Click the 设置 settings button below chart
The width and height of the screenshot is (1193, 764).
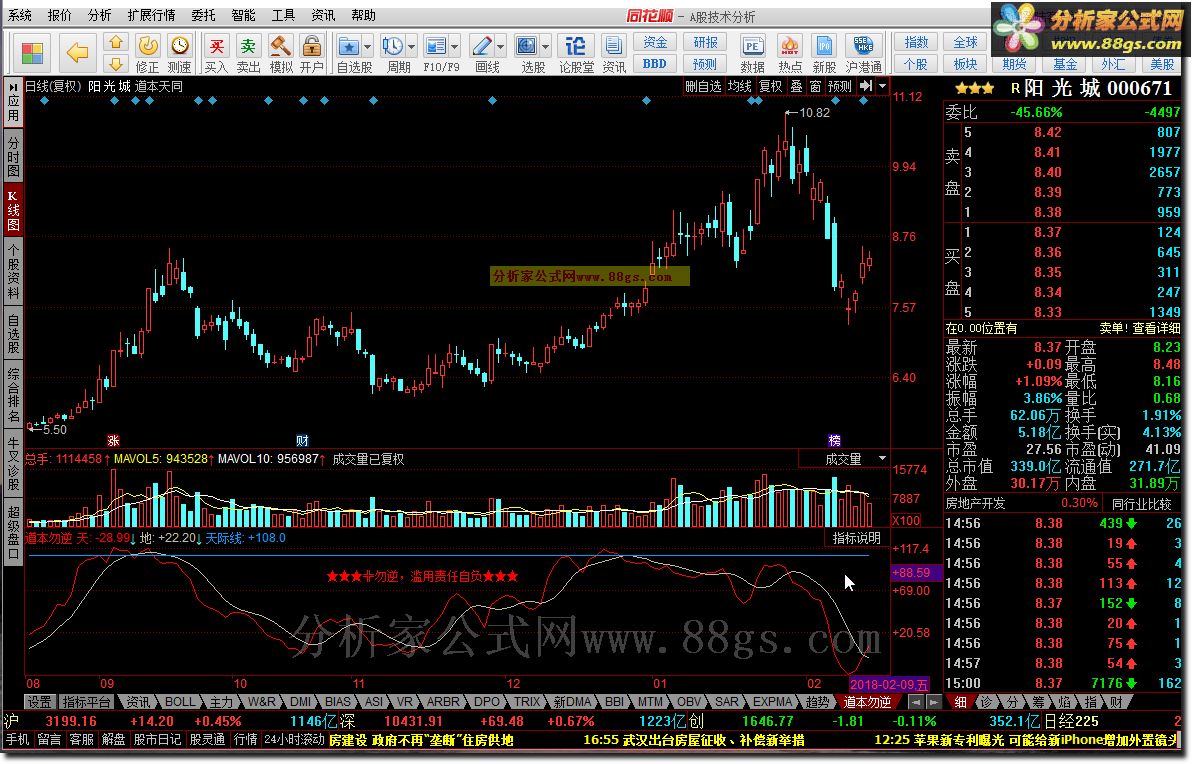click(40, 702)
